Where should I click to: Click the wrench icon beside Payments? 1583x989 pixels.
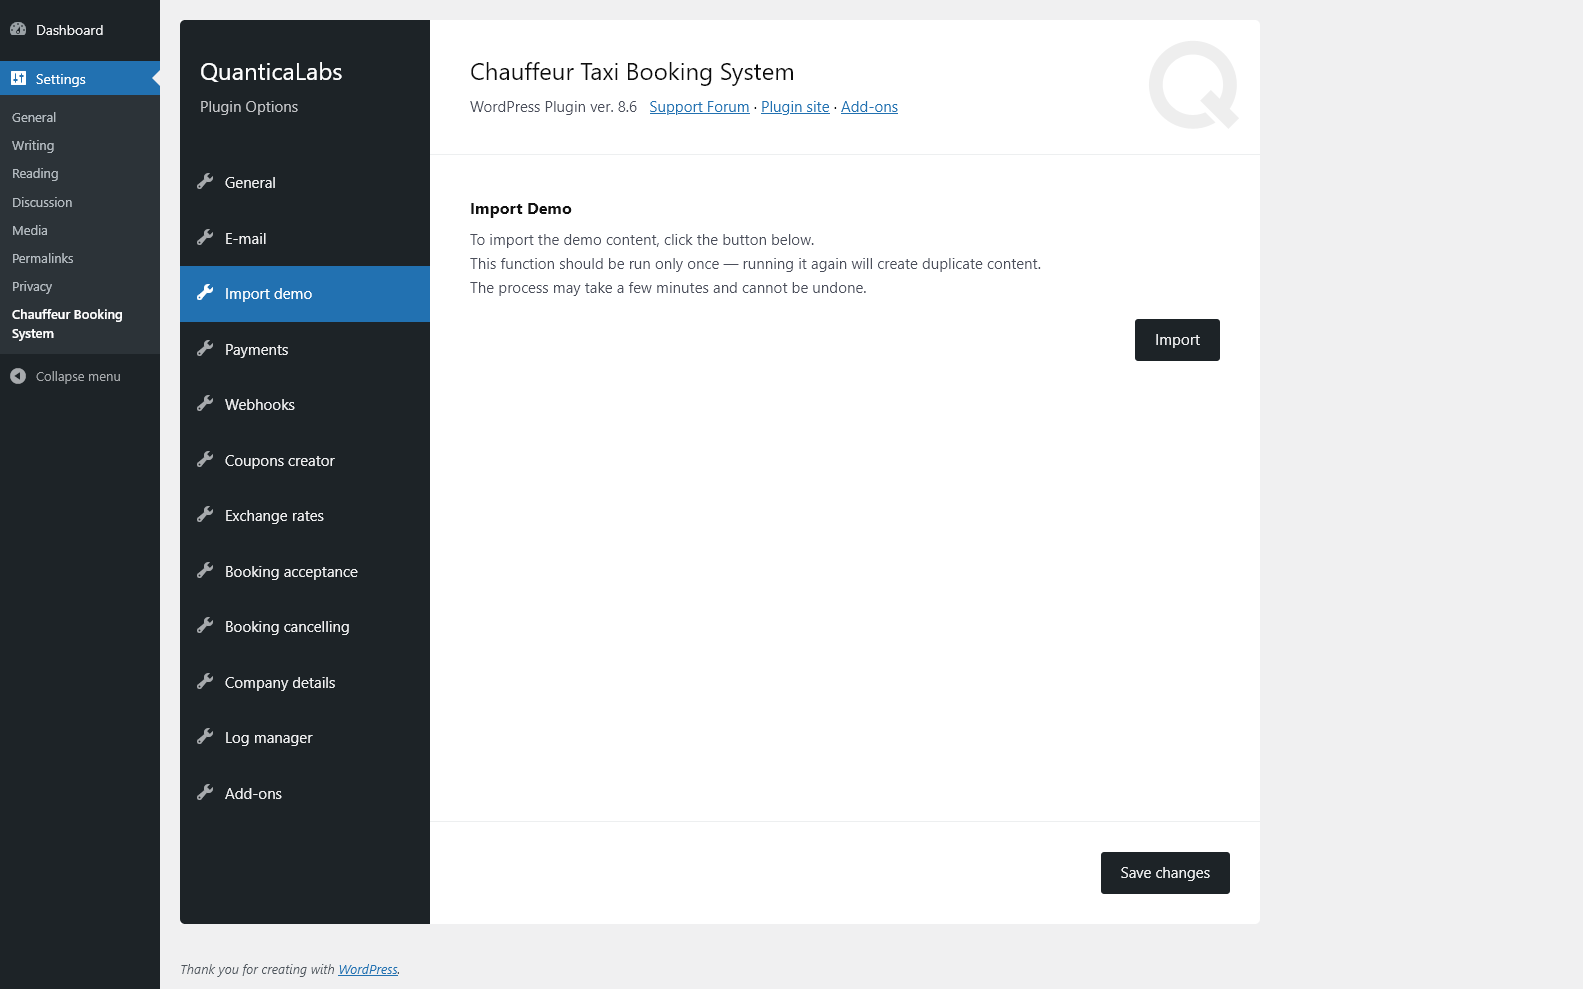(x=205, y=348)
